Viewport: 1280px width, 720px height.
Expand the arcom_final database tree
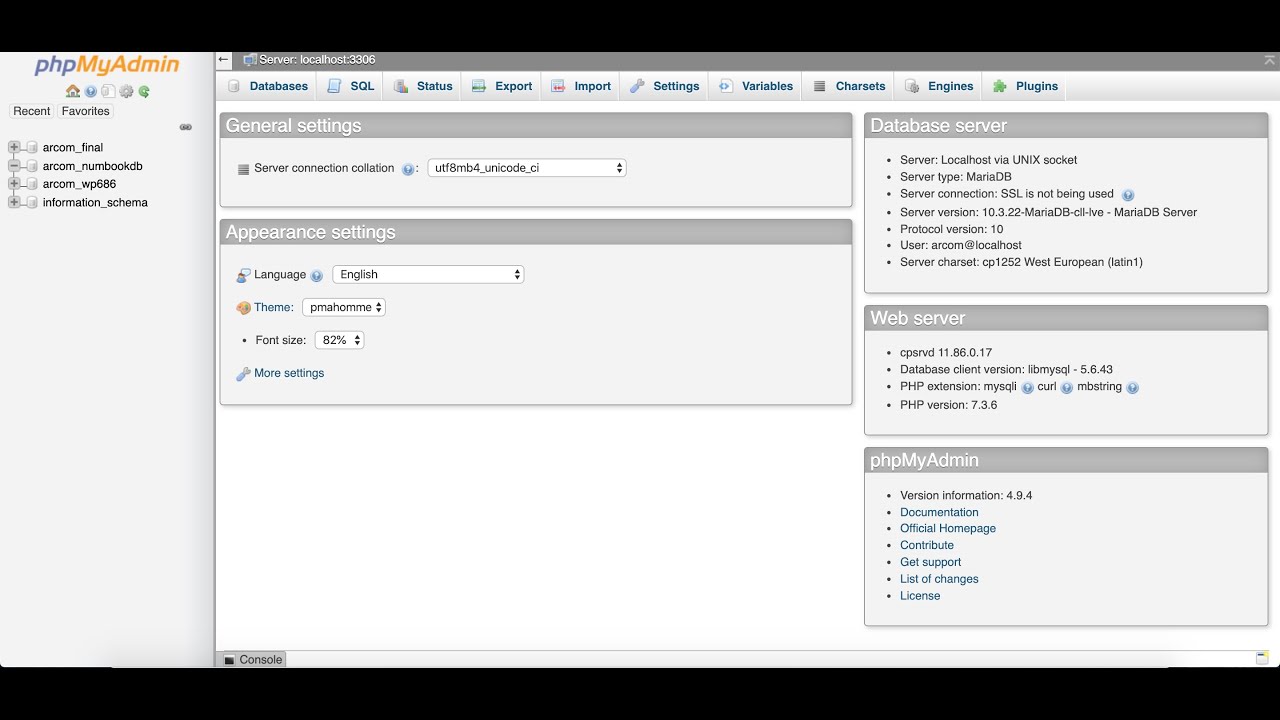tap(14, 147)
